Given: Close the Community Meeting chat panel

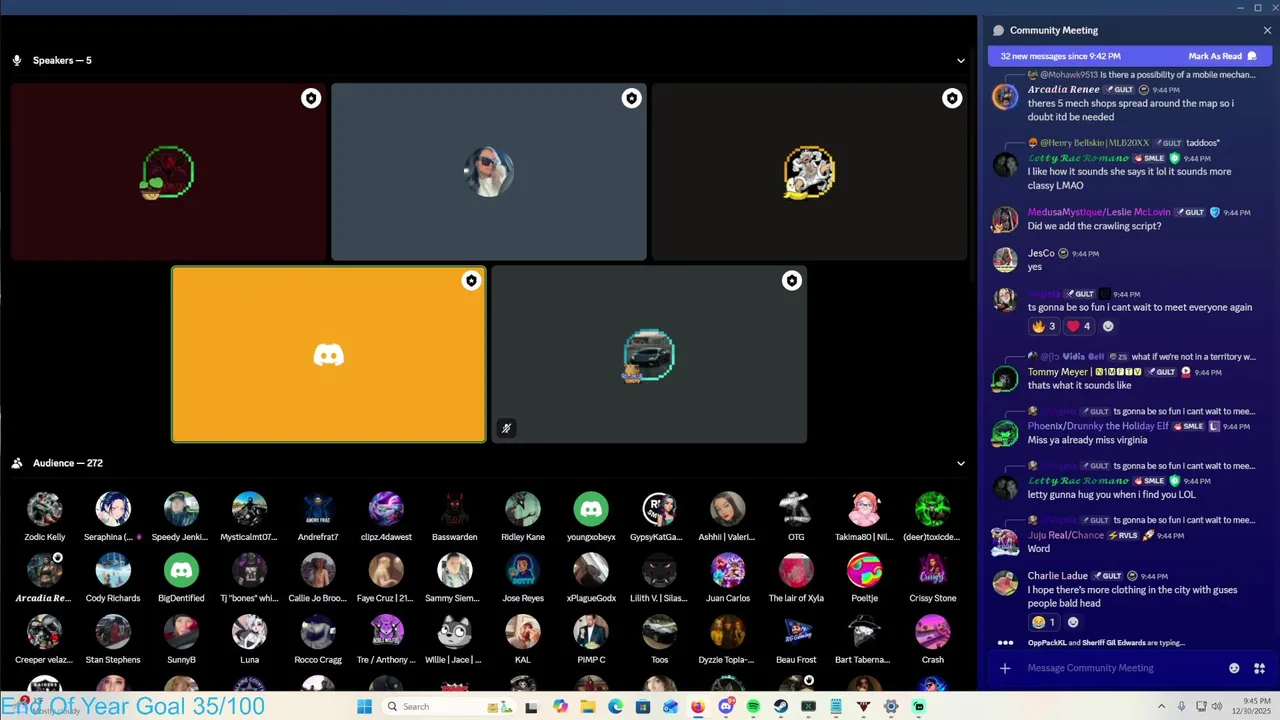Looking at the screenshot, I should click(x=1267, y=30).
